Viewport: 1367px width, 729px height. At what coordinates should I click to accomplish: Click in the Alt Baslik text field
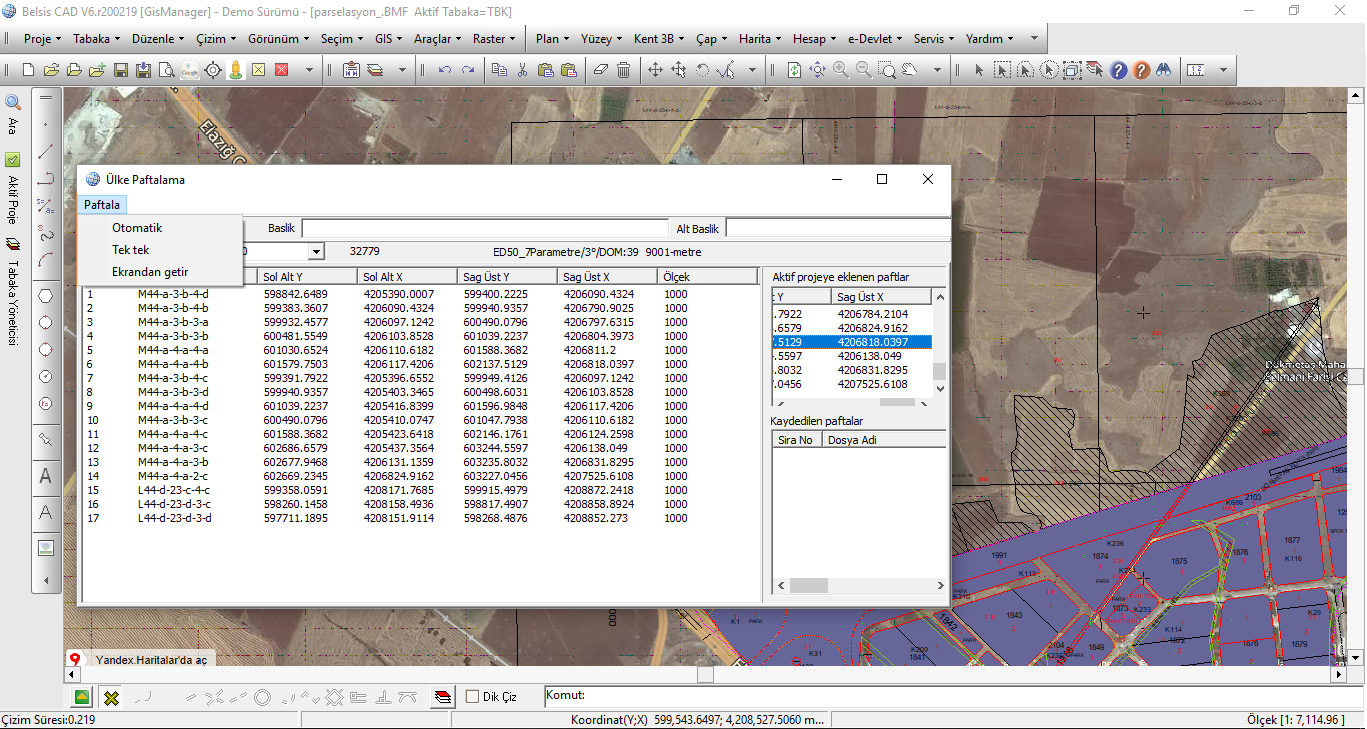pyautogui.click(x=837, y=228)
